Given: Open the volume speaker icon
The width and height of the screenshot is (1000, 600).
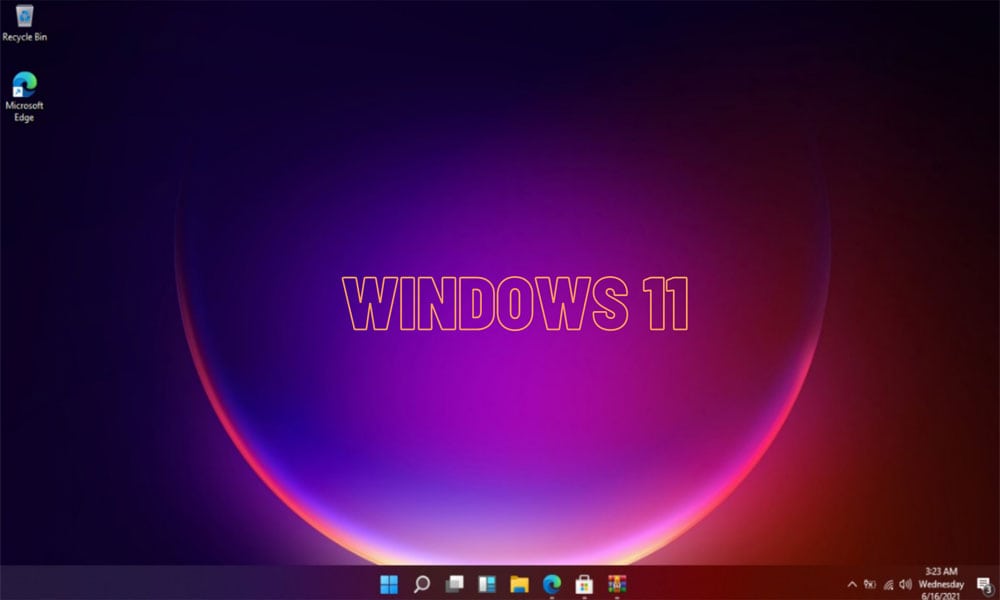Looking at the screenshot, I should 906,584.
